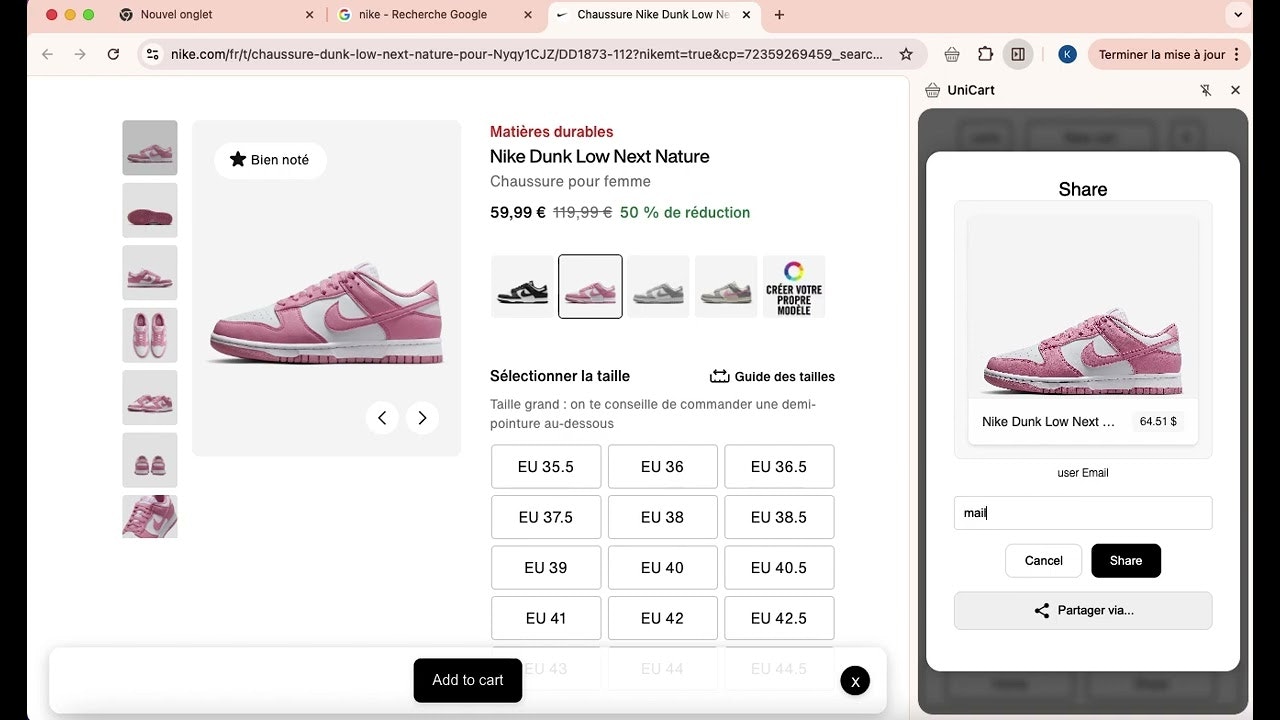Expand the tab search dropdown arrow
The width and height of the screenshot is (1280, 720).
1239,15
